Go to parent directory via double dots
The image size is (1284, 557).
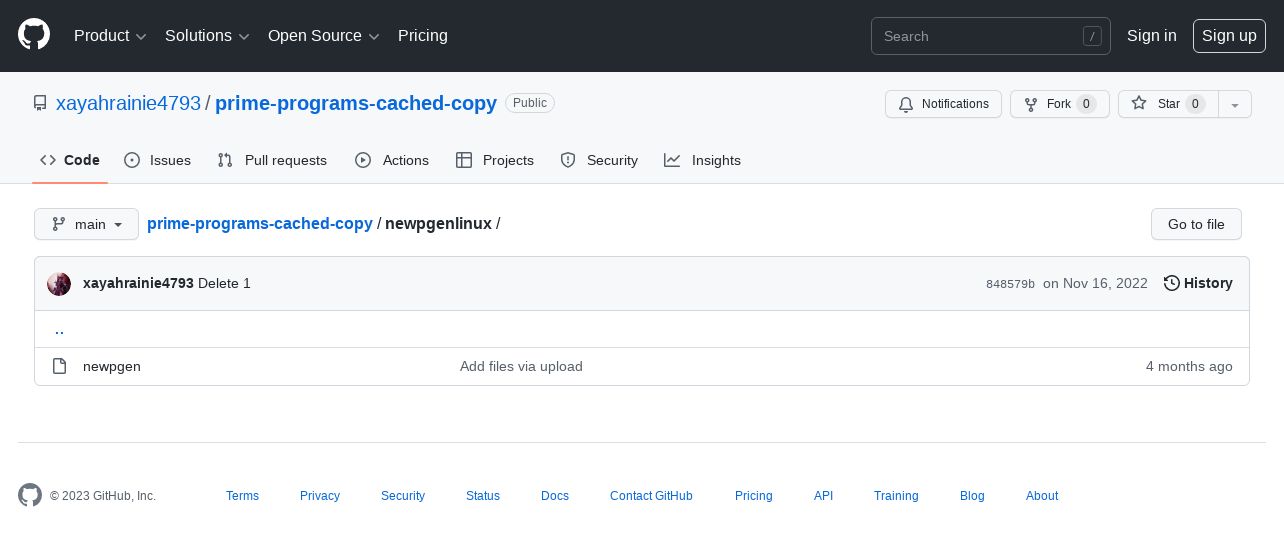click(59, 329)
